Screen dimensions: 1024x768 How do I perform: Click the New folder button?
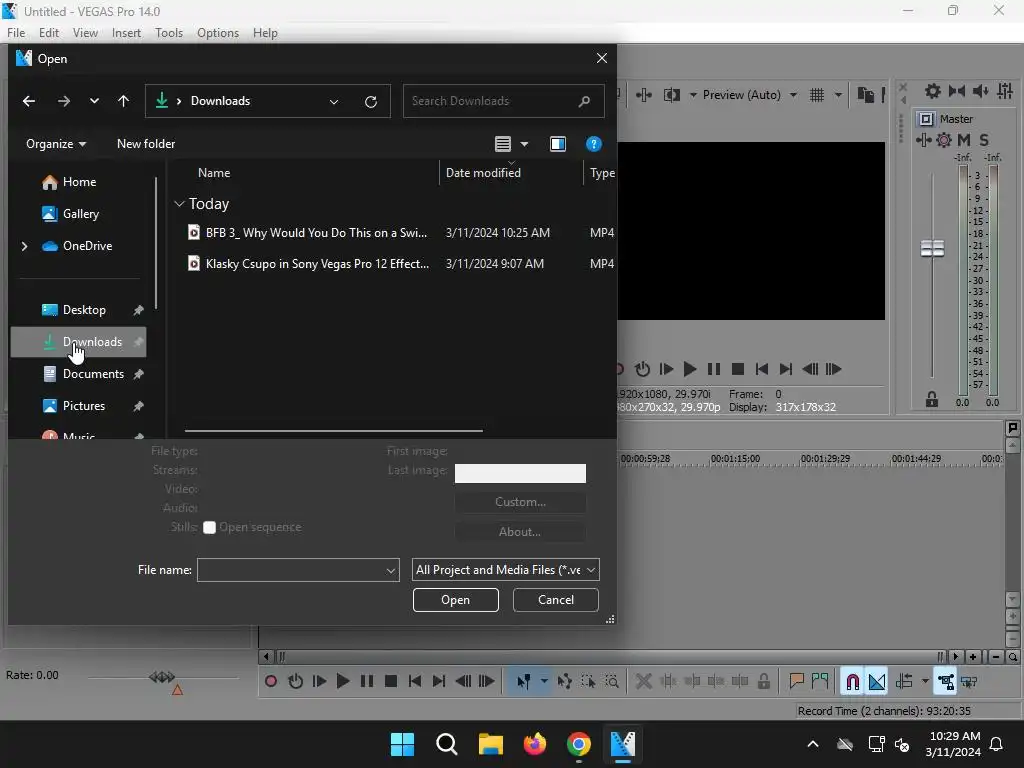tap(146, 144)
